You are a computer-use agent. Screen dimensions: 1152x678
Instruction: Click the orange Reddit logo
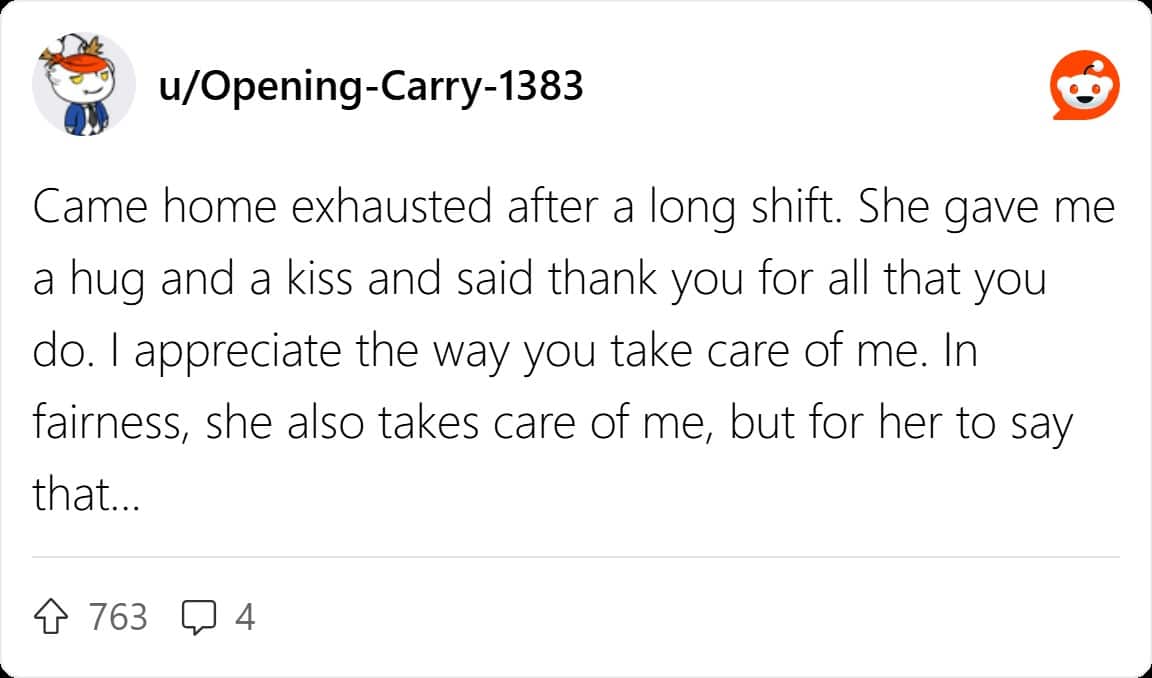click(x=1085, y=85)
